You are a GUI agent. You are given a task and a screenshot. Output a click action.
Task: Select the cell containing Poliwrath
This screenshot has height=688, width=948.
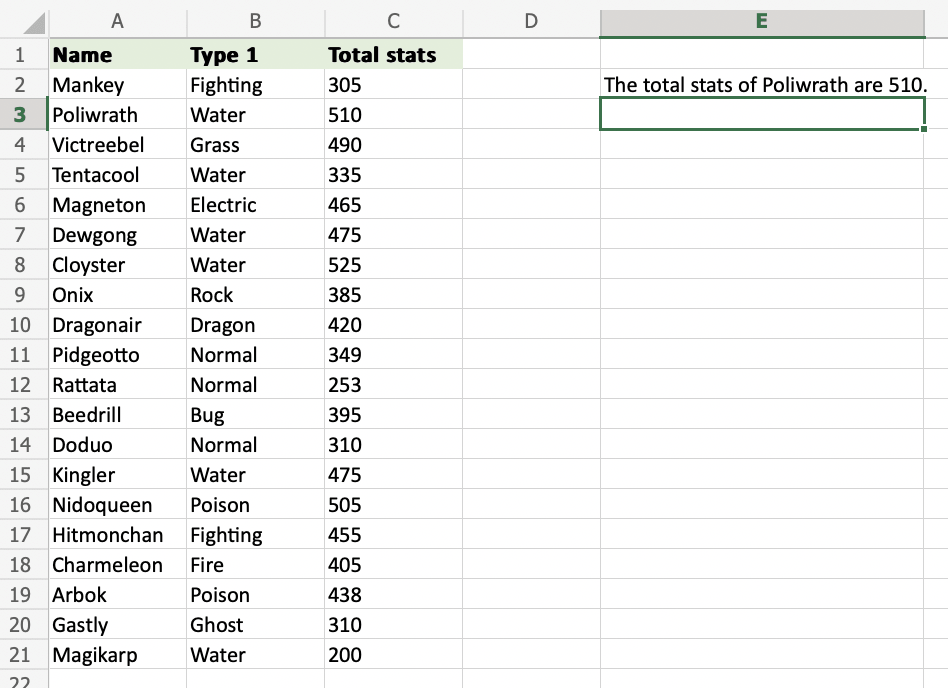(117, 115)
